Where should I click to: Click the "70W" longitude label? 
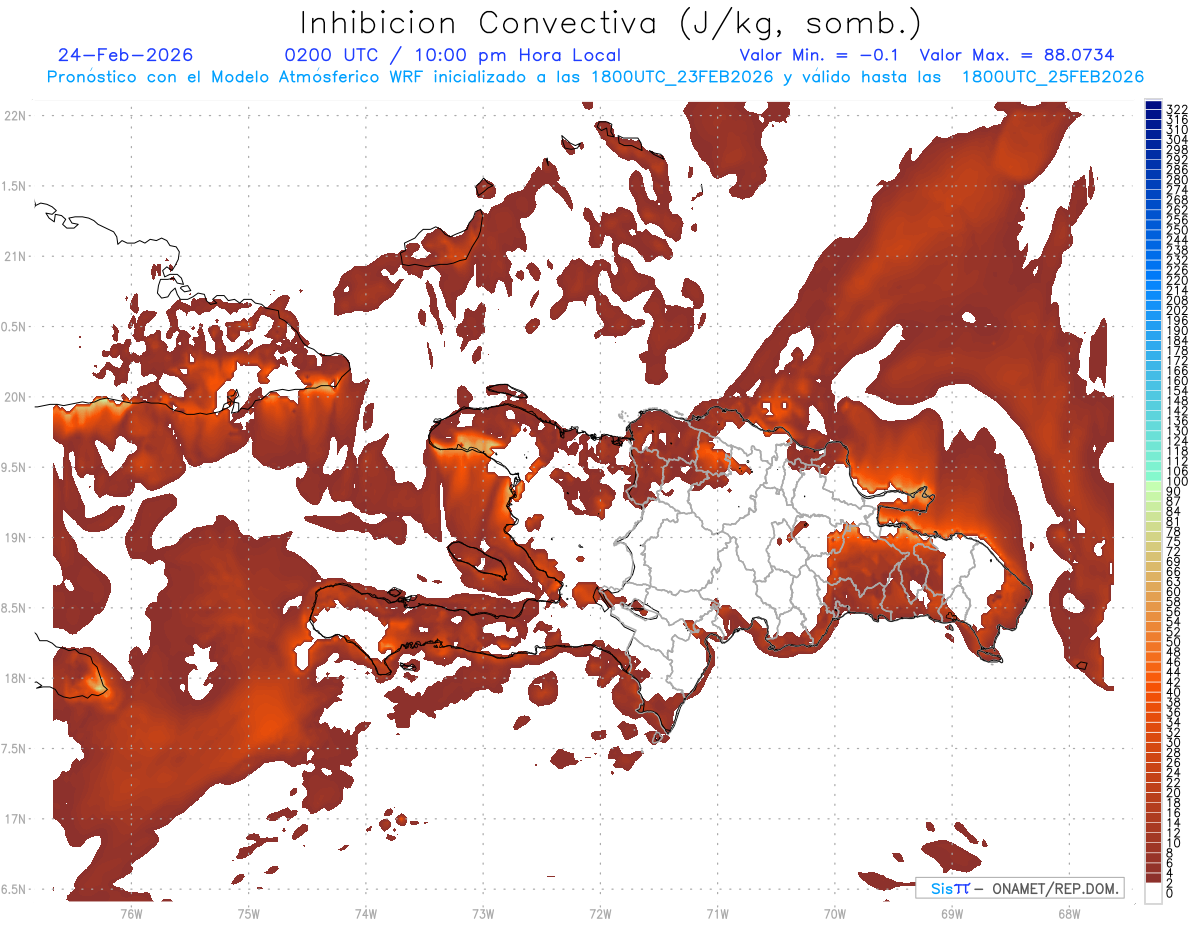(834, 914)
